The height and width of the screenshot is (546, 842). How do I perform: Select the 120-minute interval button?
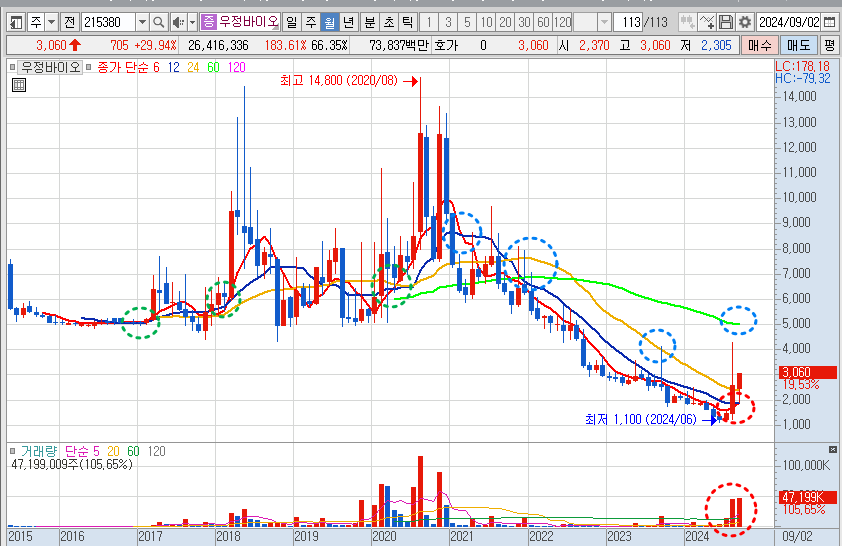[563, 22]
